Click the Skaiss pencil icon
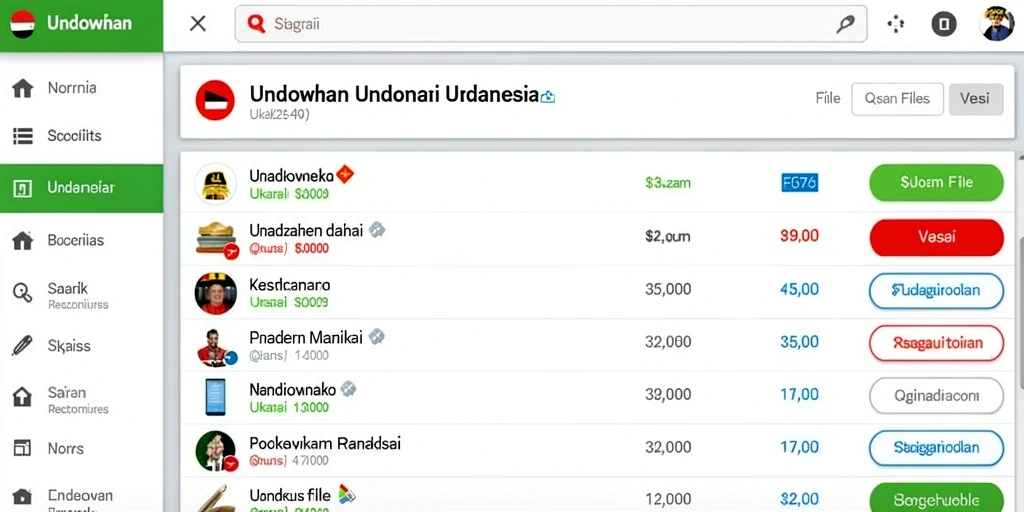Screen dimensions: 1024x512 tap(22, 345)
